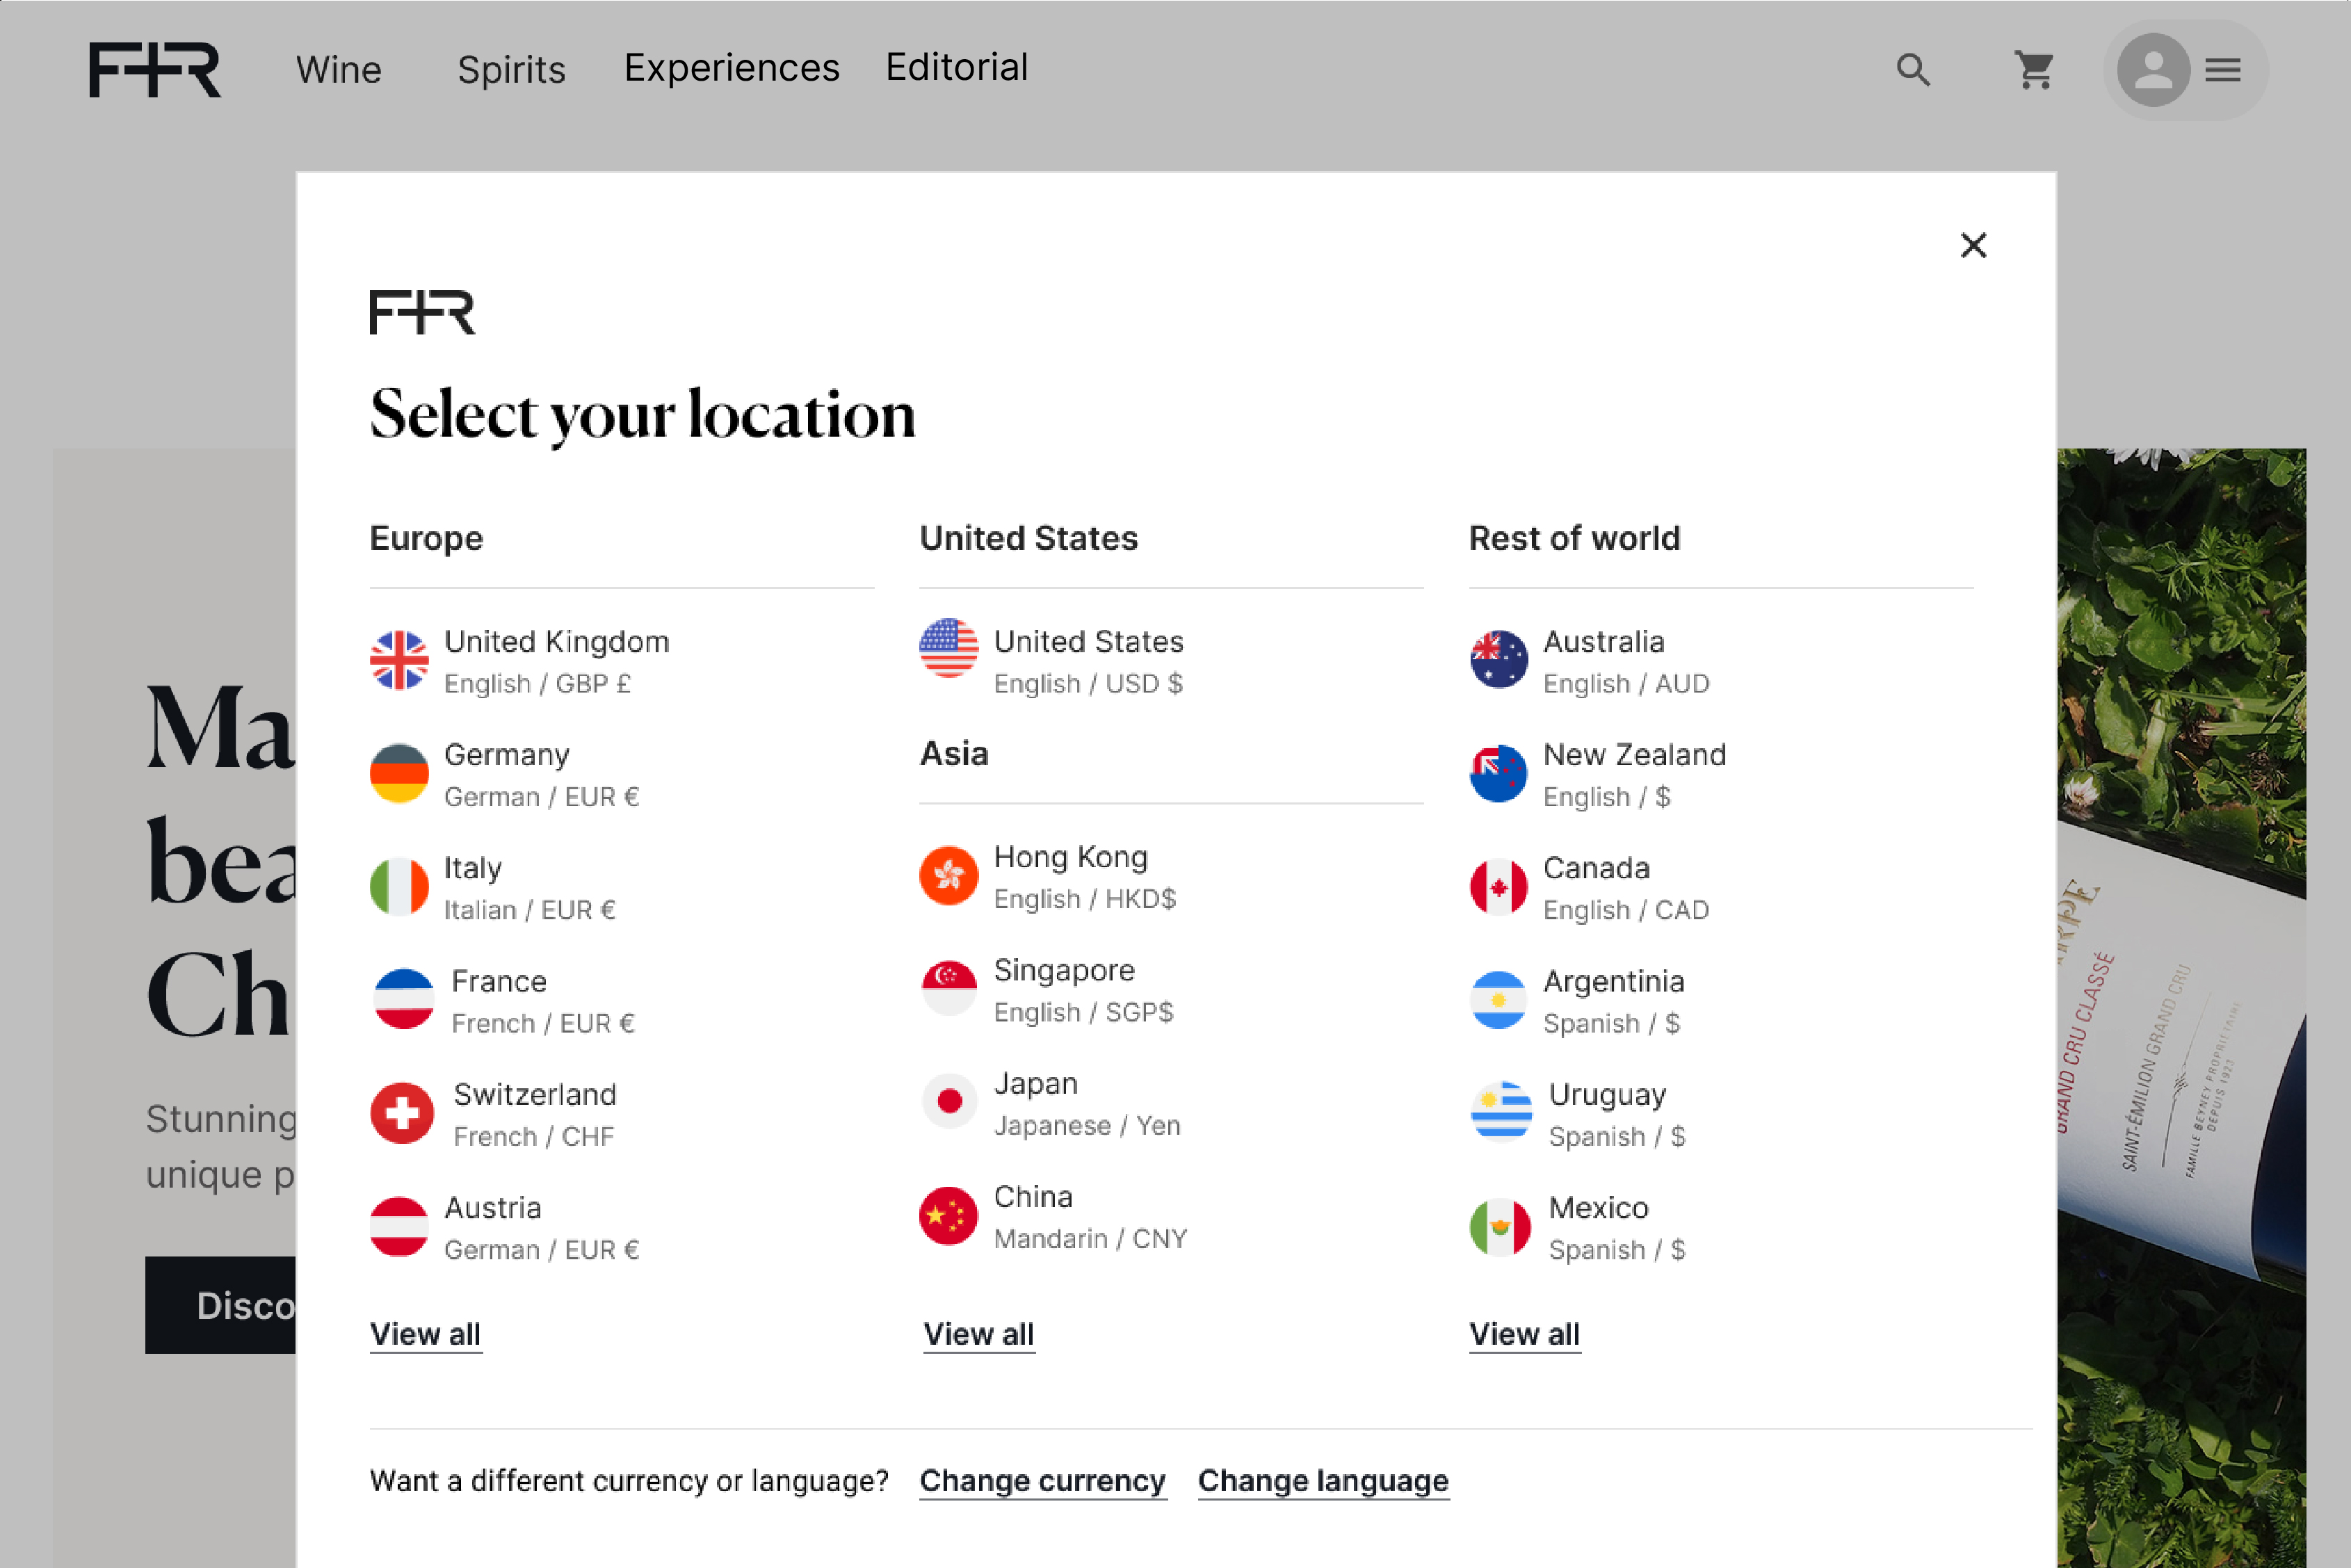The height and width of the screenshot is (1568, 2351).
Task: Open the Wine menu
Action: pyautogui.click(x=338, y=70)
